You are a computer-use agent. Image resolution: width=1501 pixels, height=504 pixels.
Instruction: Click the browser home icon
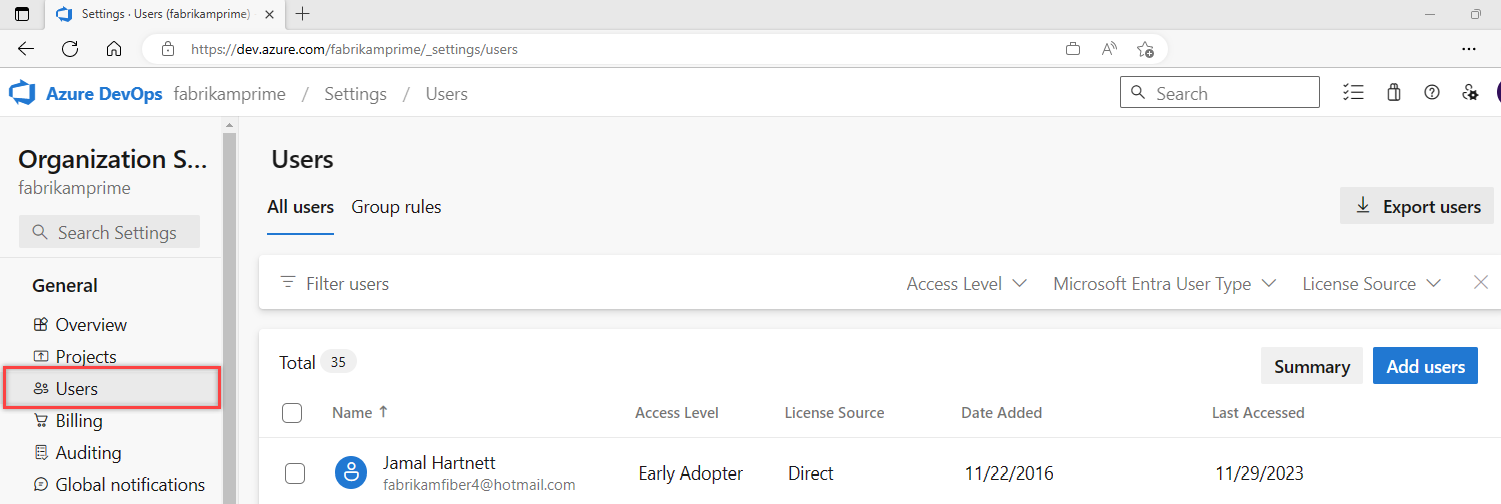click(x=114, y=48)
